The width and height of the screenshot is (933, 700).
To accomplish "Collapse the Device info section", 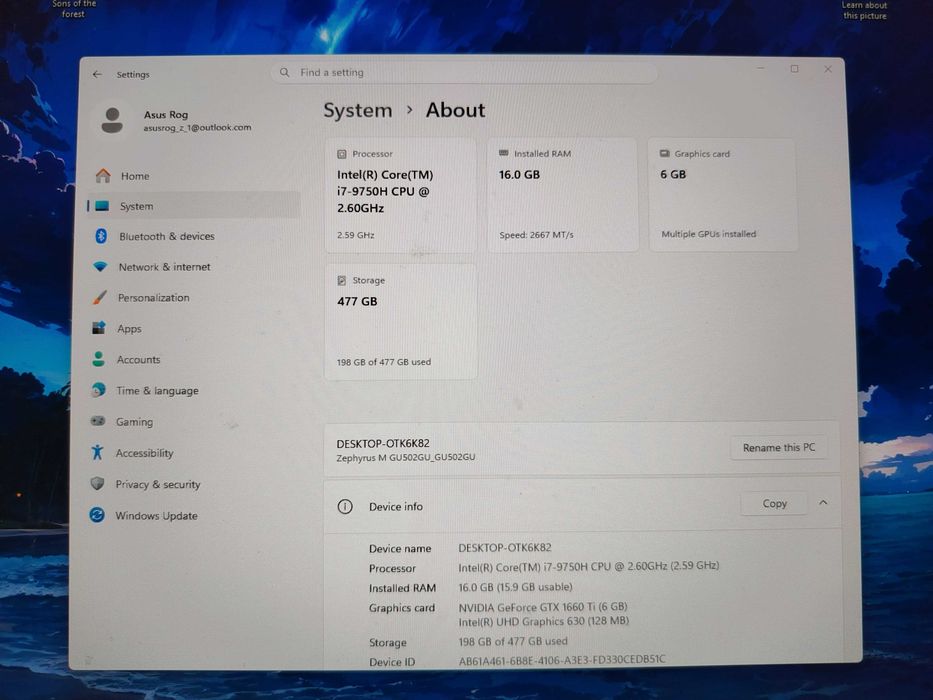I will (823, 503).
